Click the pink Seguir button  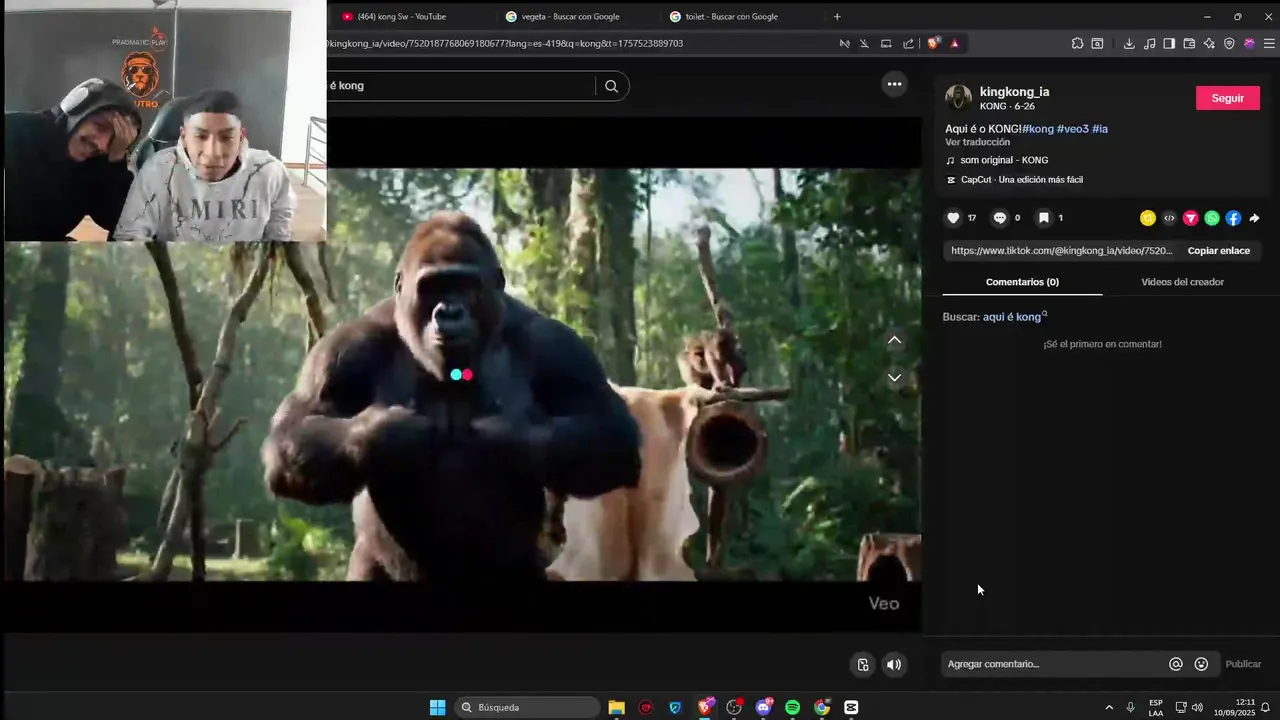click(1228, 98)
